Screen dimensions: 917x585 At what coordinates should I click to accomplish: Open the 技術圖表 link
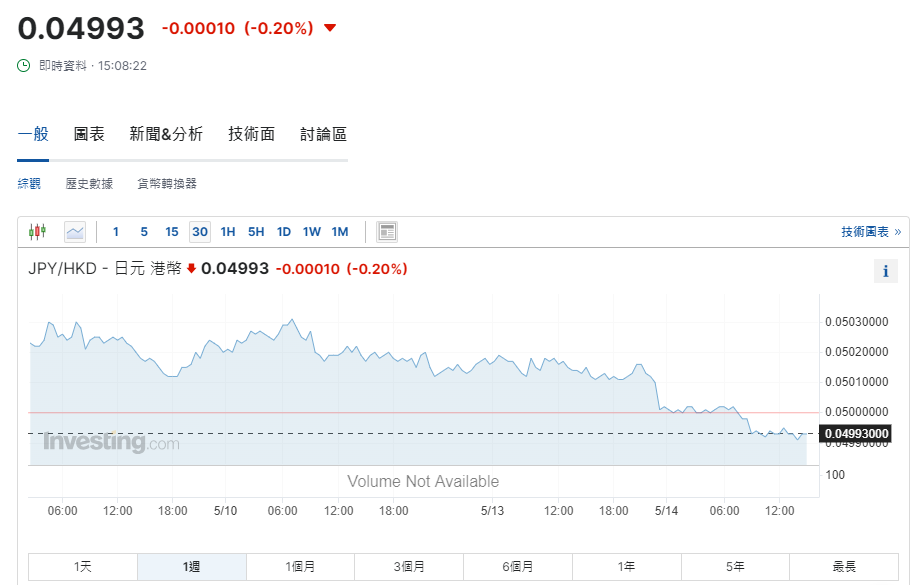click(870, 232)
